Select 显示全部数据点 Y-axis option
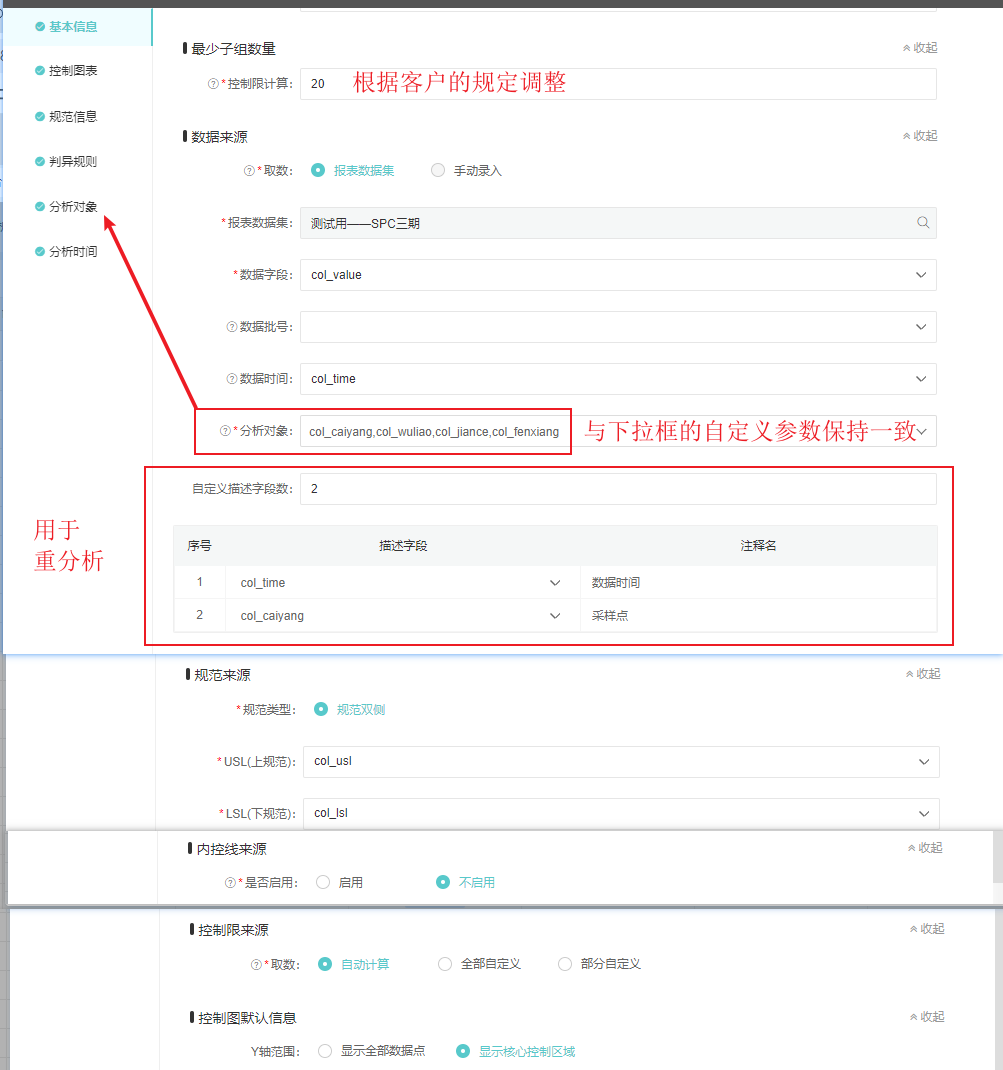The height and width of the screenshot is (1070, 1003). click(325, 1051)
